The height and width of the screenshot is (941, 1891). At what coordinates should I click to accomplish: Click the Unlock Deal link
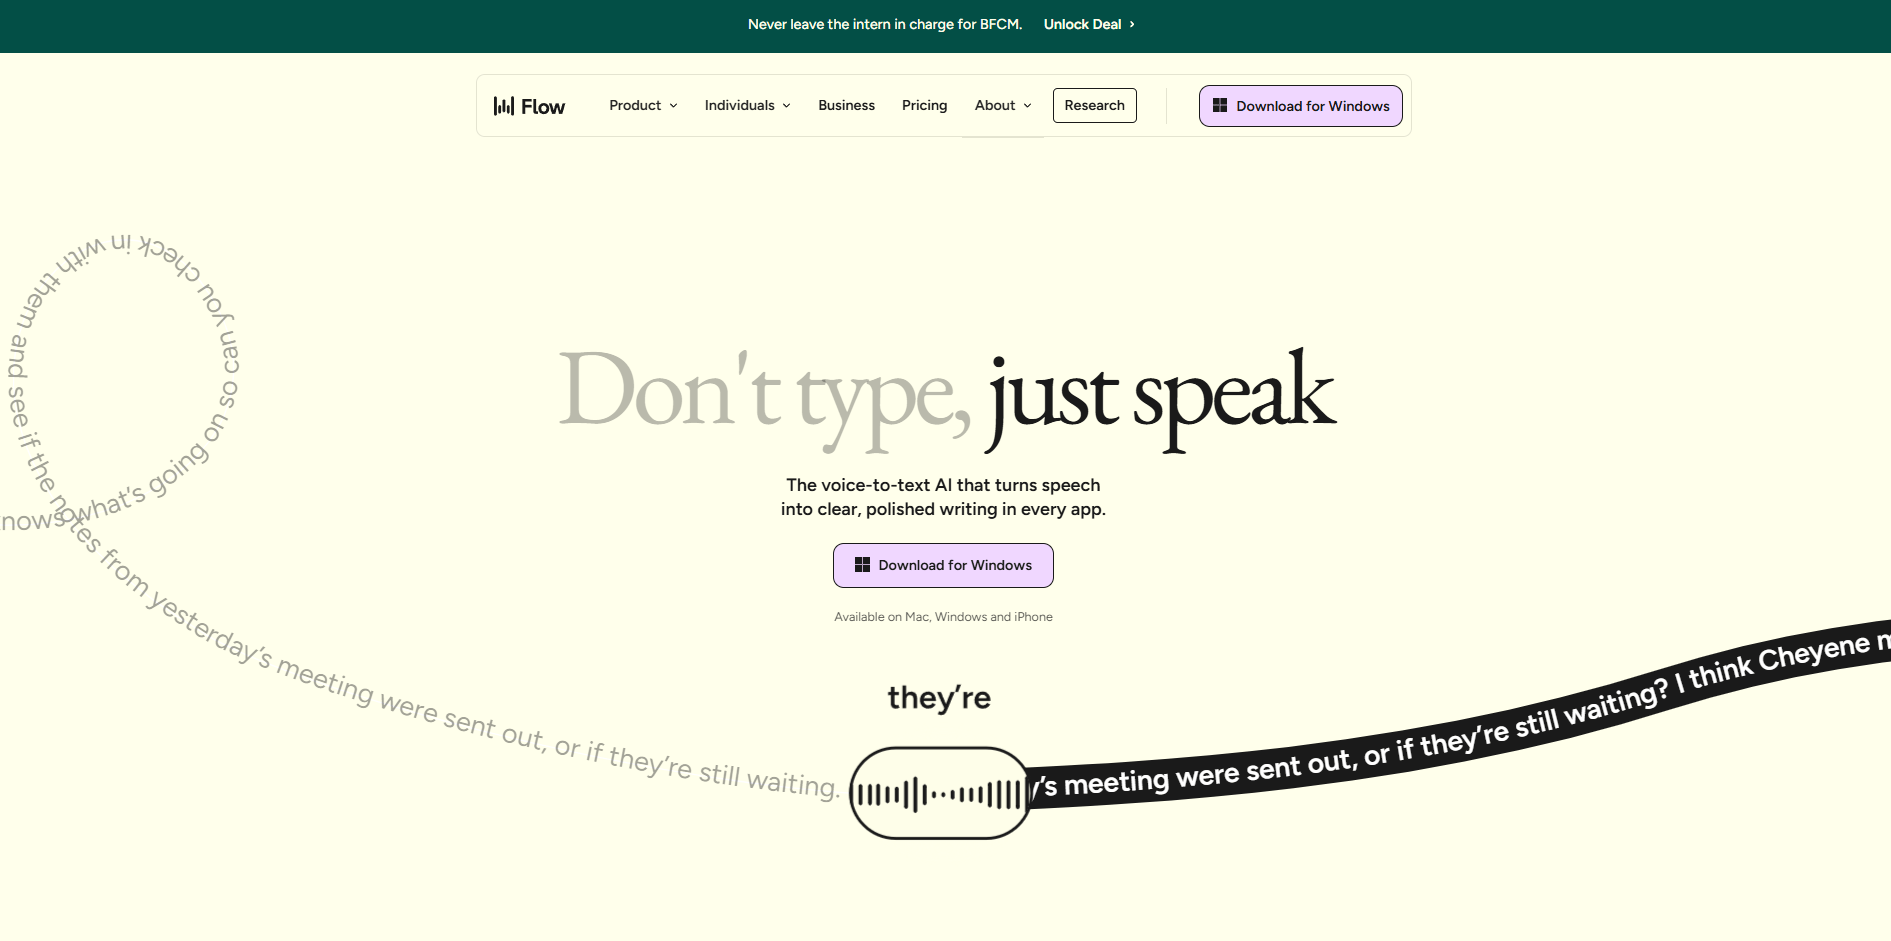pos(1089,24)
